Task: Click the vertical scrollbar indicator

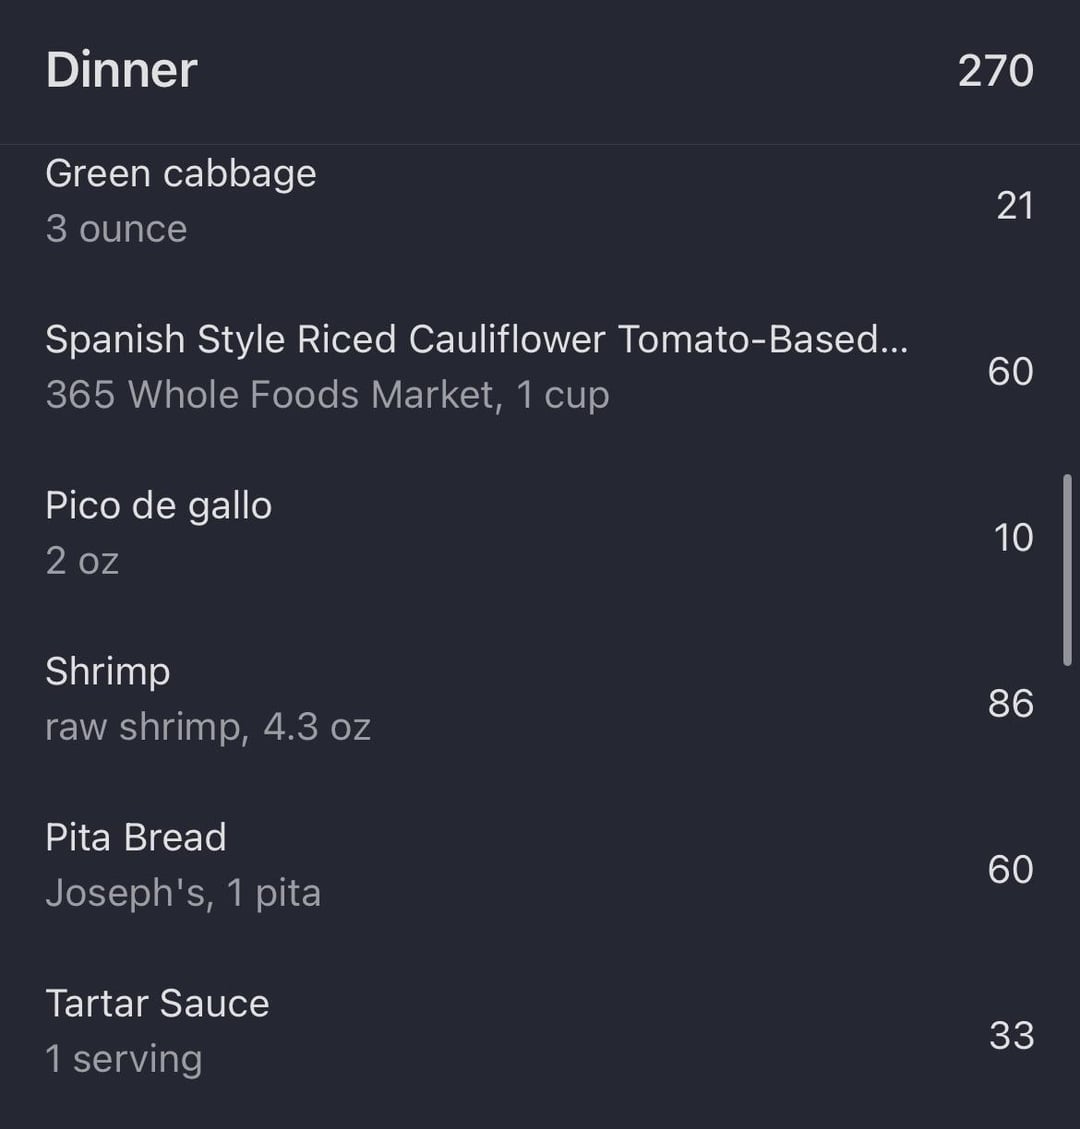Action: point(1067,570)
